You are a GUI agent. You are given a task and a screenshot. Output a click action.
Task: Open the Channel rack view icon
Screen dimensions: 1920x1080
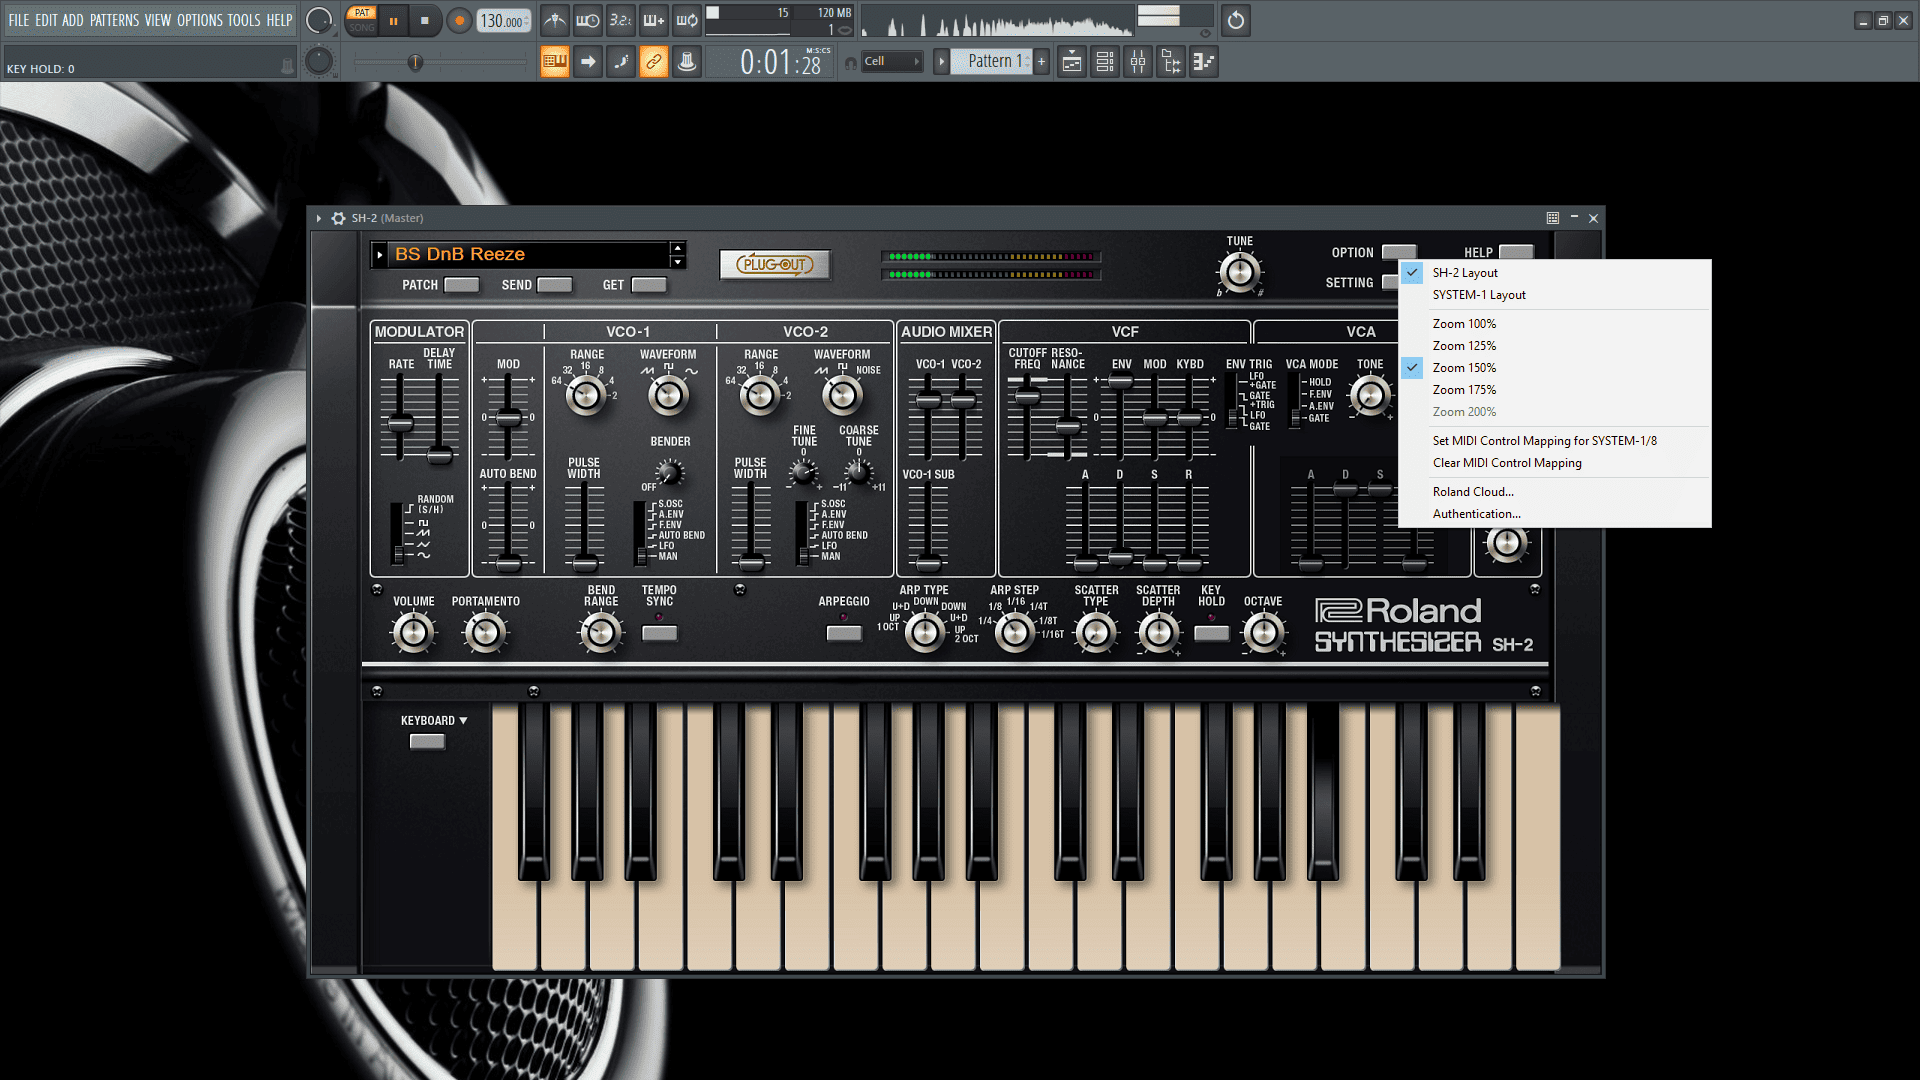tap(1105, 62)
